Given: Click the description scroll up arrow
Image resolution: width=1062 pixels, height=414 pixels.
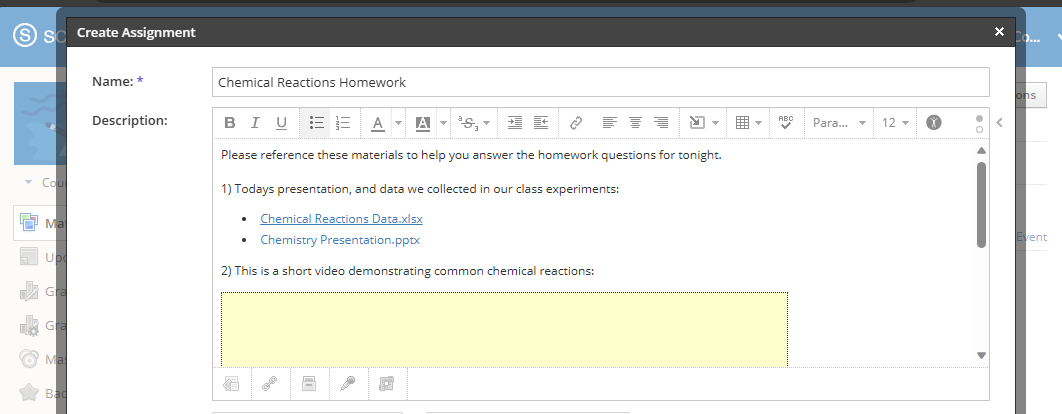Looking at the screenshot, I should (981, 150).
